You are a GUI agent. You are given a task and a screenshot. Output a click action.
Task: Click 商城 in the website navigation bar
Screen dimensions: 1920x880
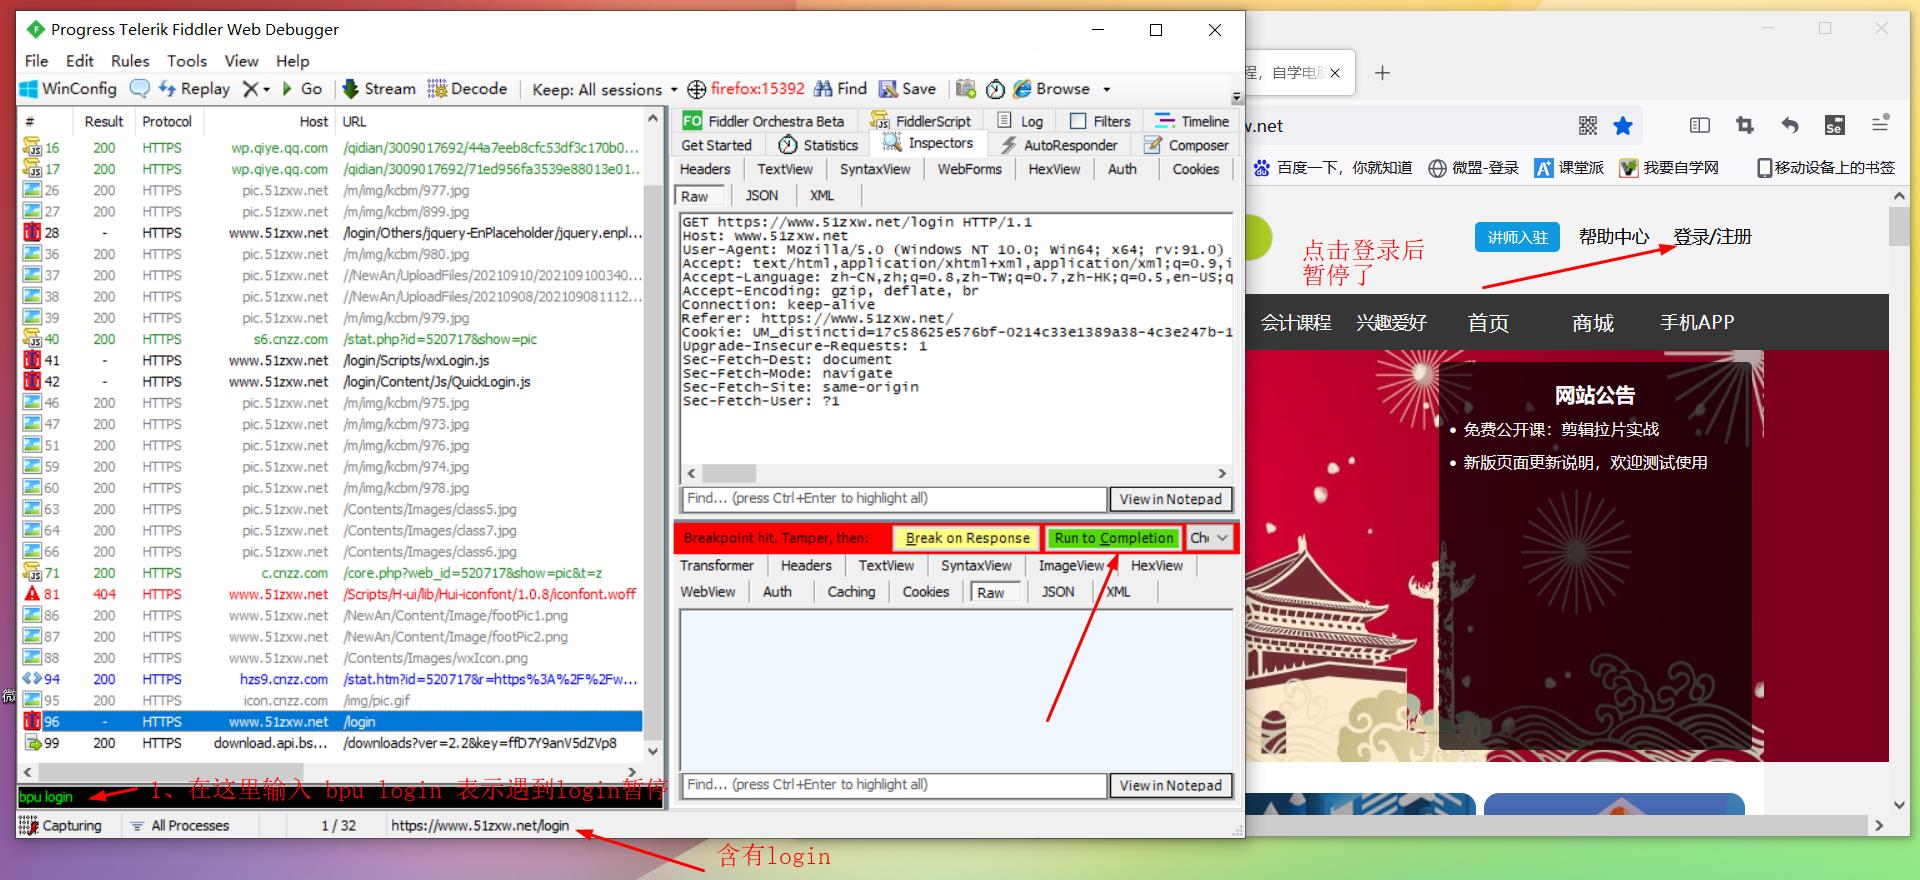coord(1593,323)
